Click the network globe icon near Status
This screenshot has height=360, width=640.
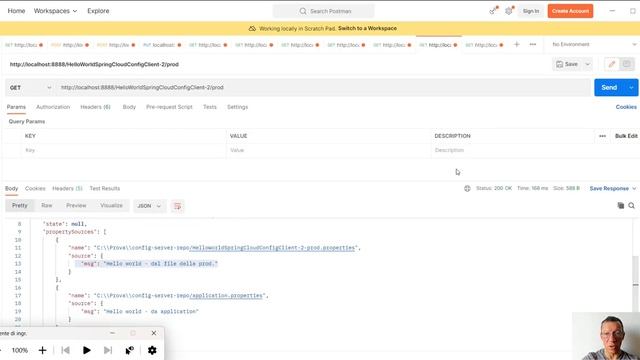click(x=467, y=189)
